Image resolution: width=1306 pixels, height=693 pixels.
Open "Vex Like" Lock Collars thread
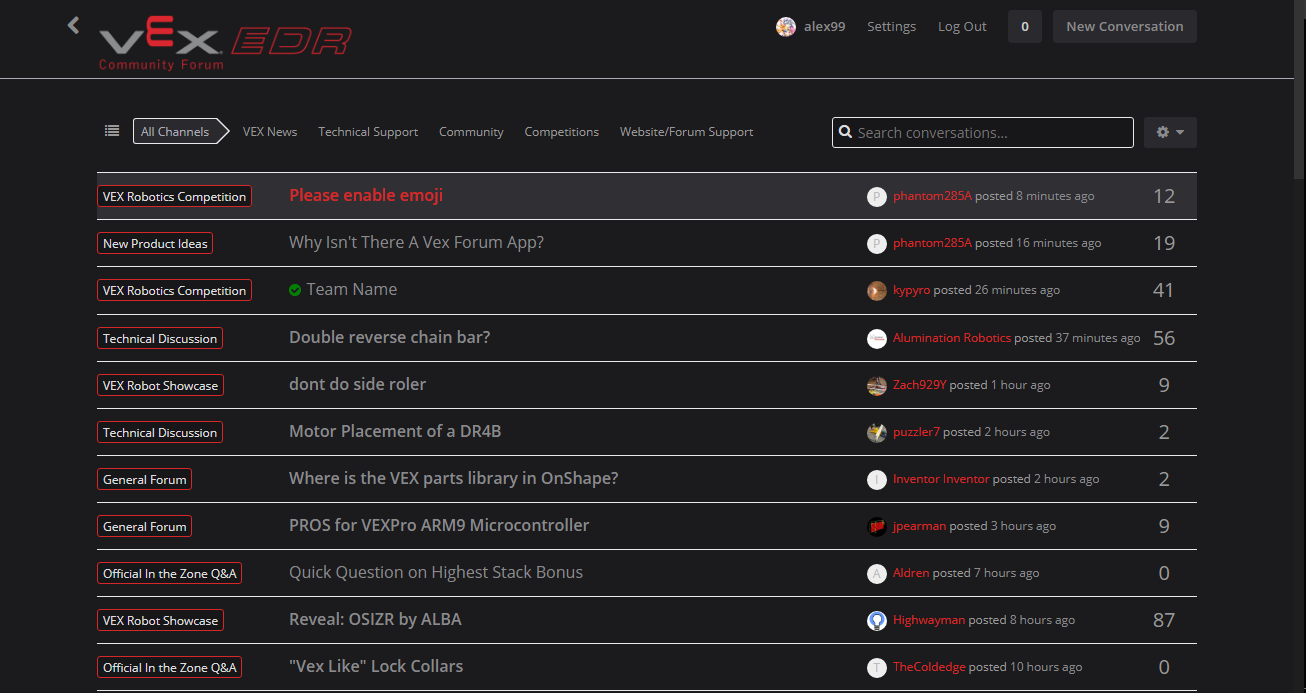(x=376, y=667)
